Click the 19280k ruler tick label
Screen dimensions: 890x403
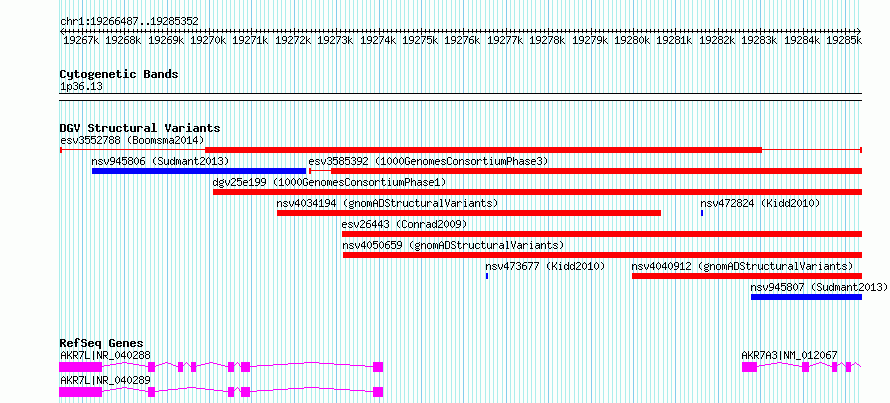633,41
